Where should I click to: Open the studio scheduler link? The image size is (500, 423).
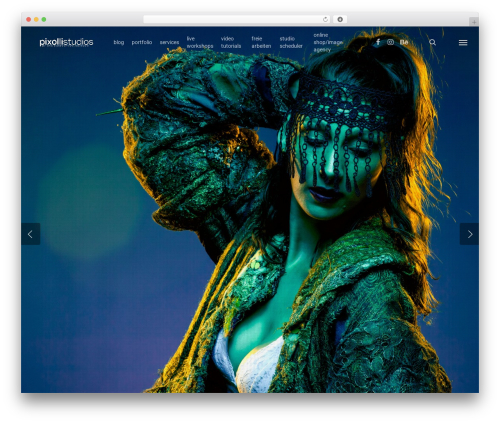tap(291, 42)
